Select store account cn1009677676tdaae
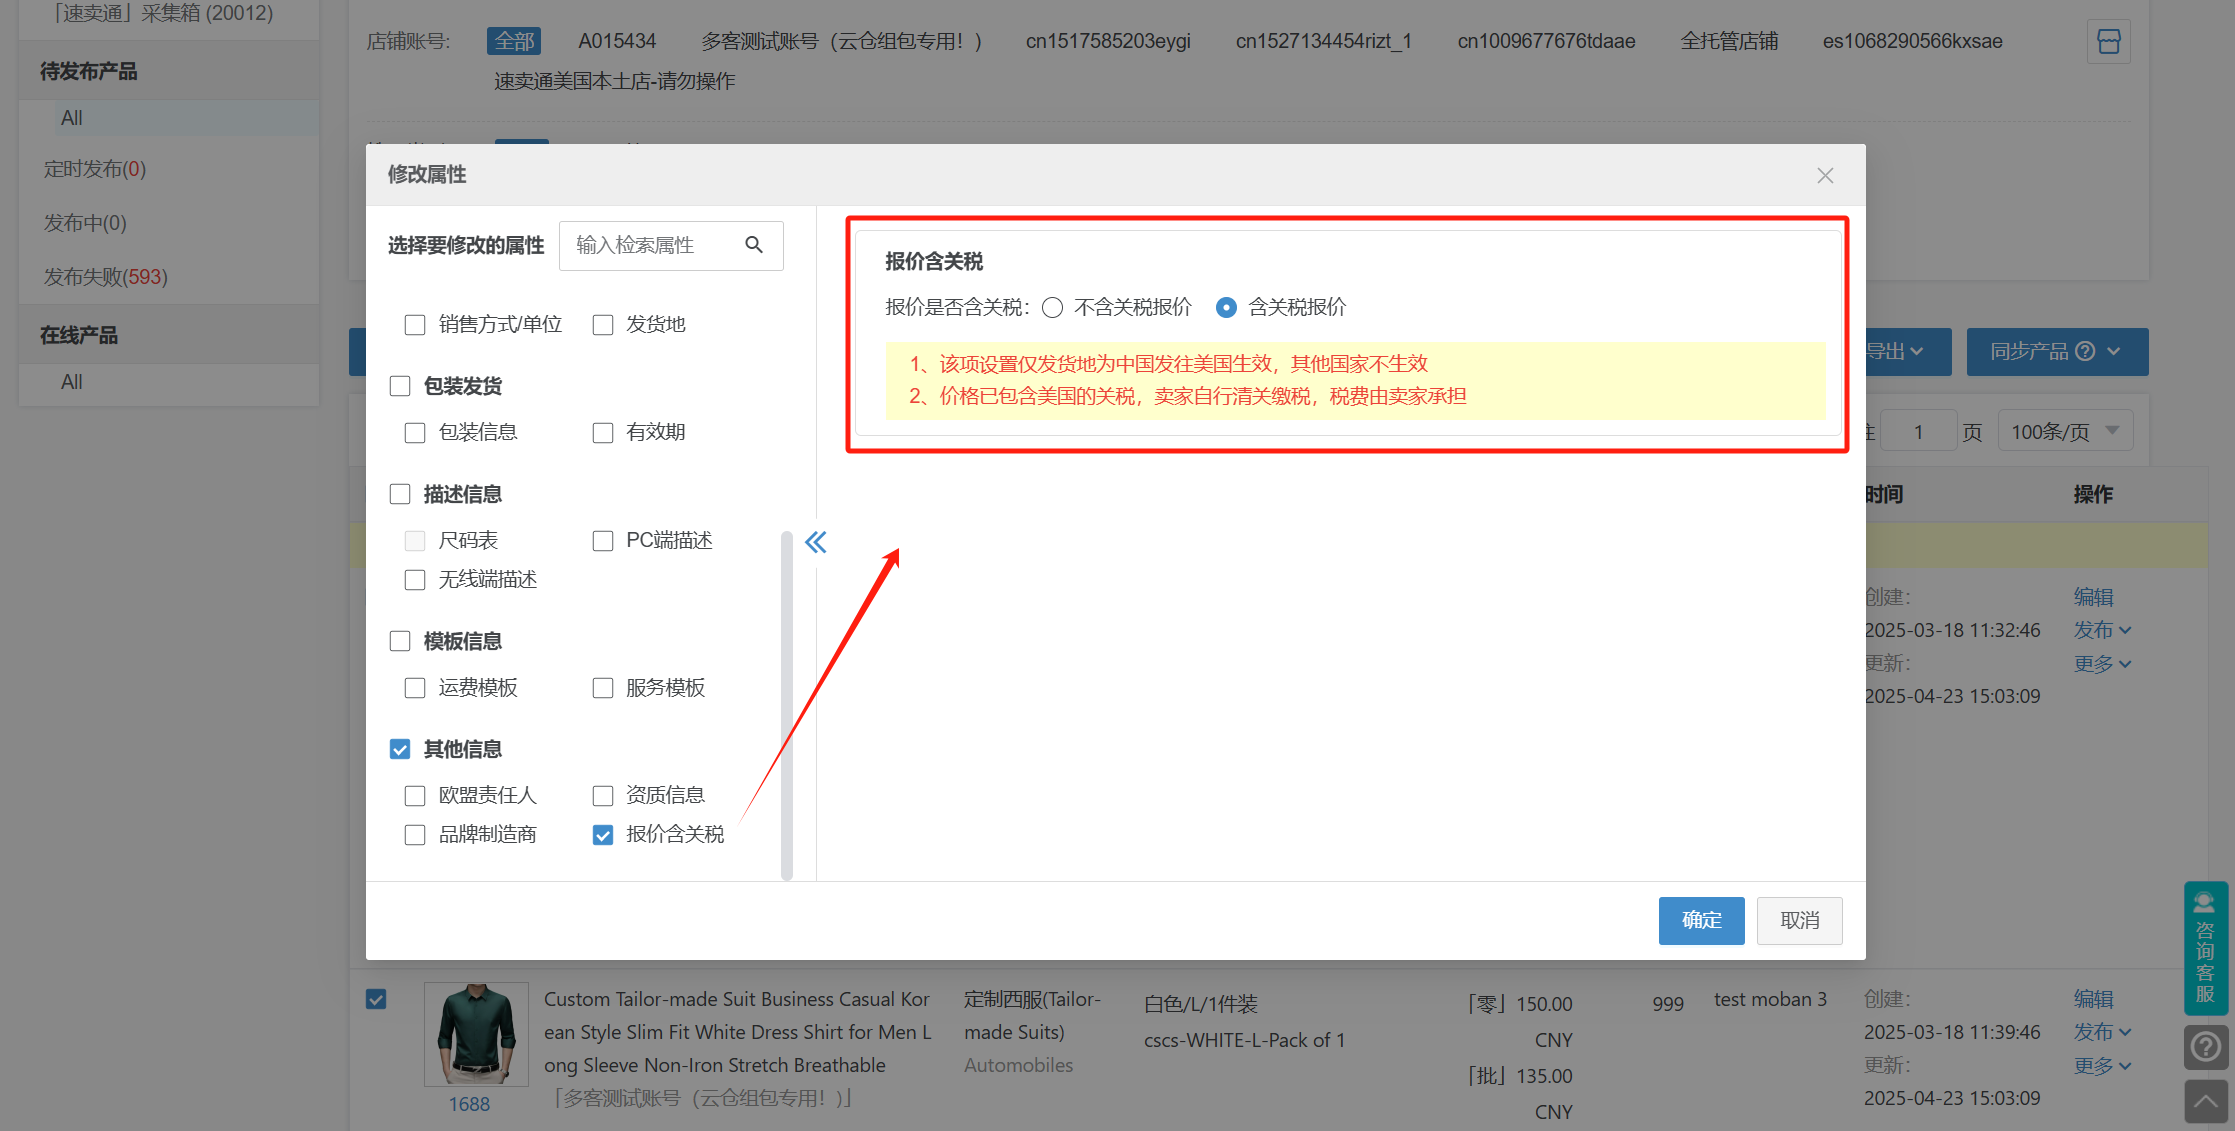 (x=1546, y=41)
